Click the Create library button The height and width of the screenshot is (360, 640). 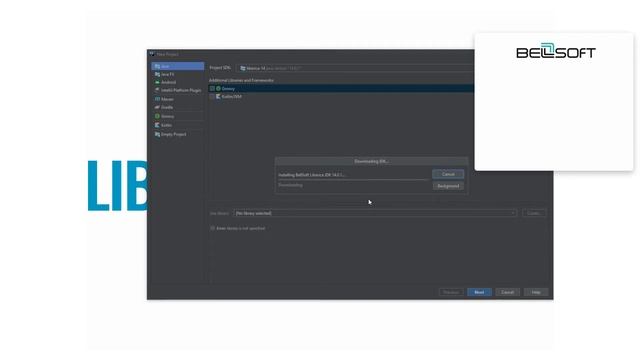pyautogui.click(x=534, y=213)
